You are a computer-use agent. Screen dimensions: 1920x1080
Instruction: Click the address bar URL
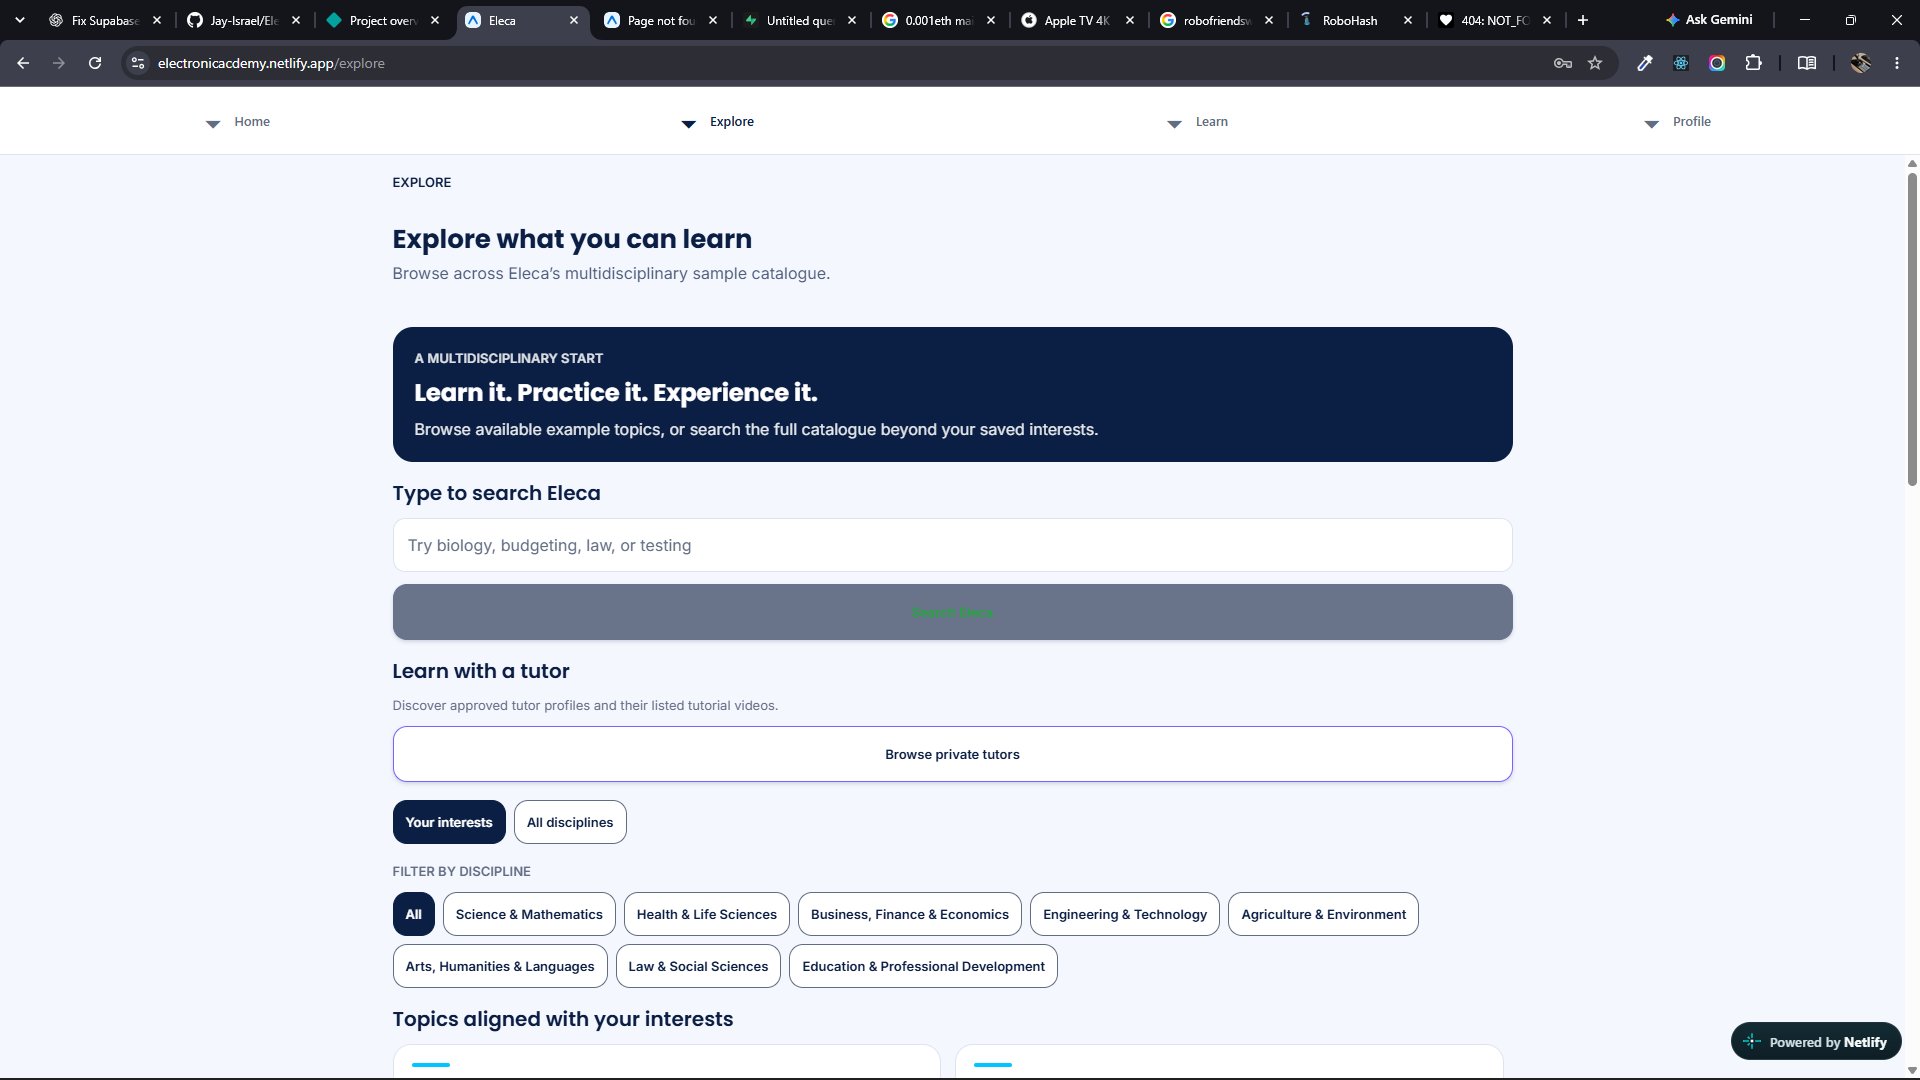[x=271, y=63]
